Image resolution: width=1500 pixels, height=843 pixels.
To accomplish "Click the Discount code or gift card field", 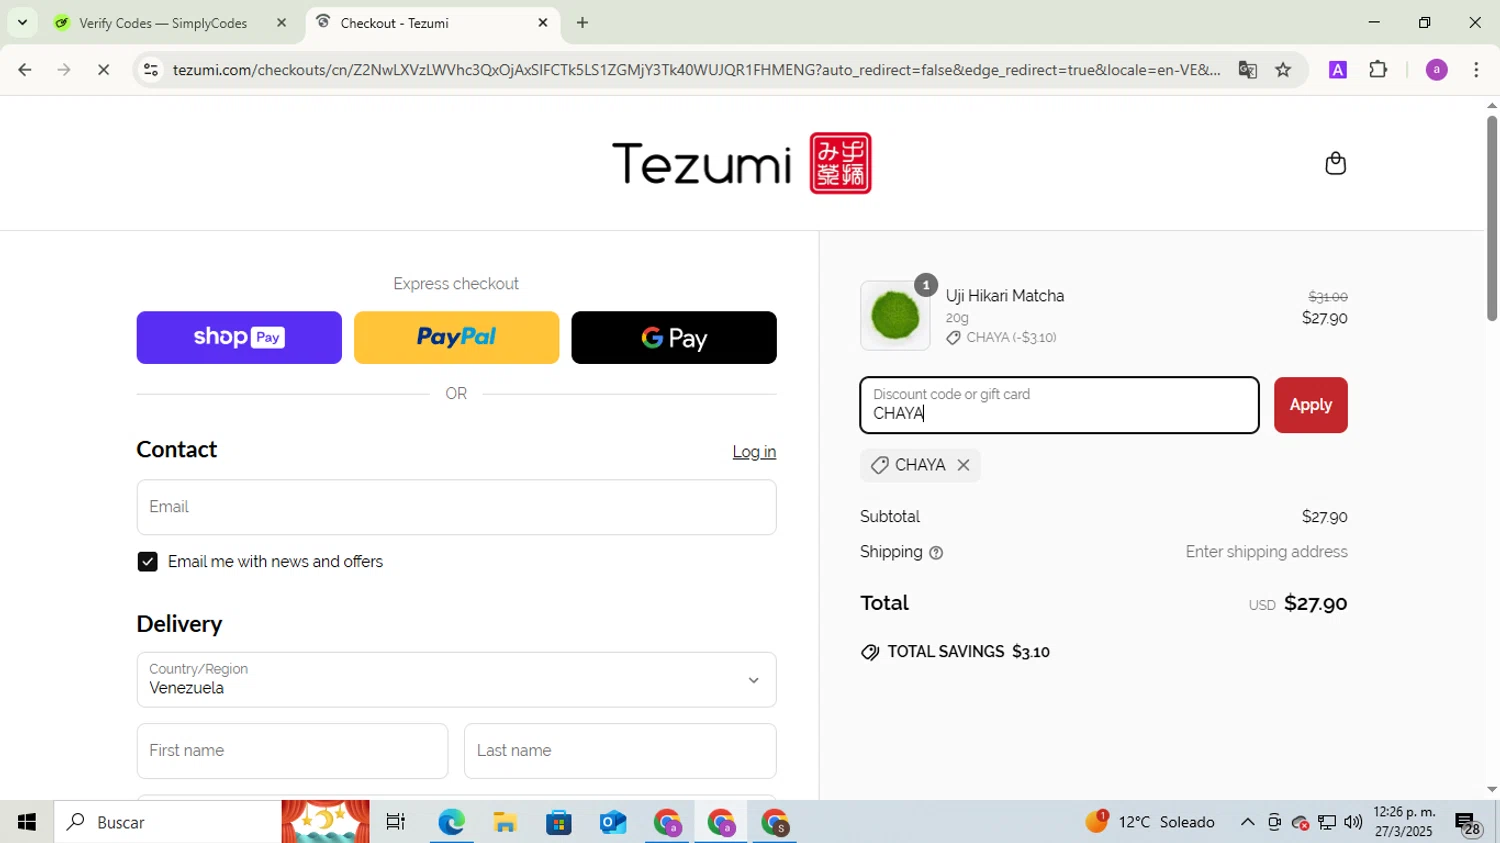I will tap(1059, 405).
